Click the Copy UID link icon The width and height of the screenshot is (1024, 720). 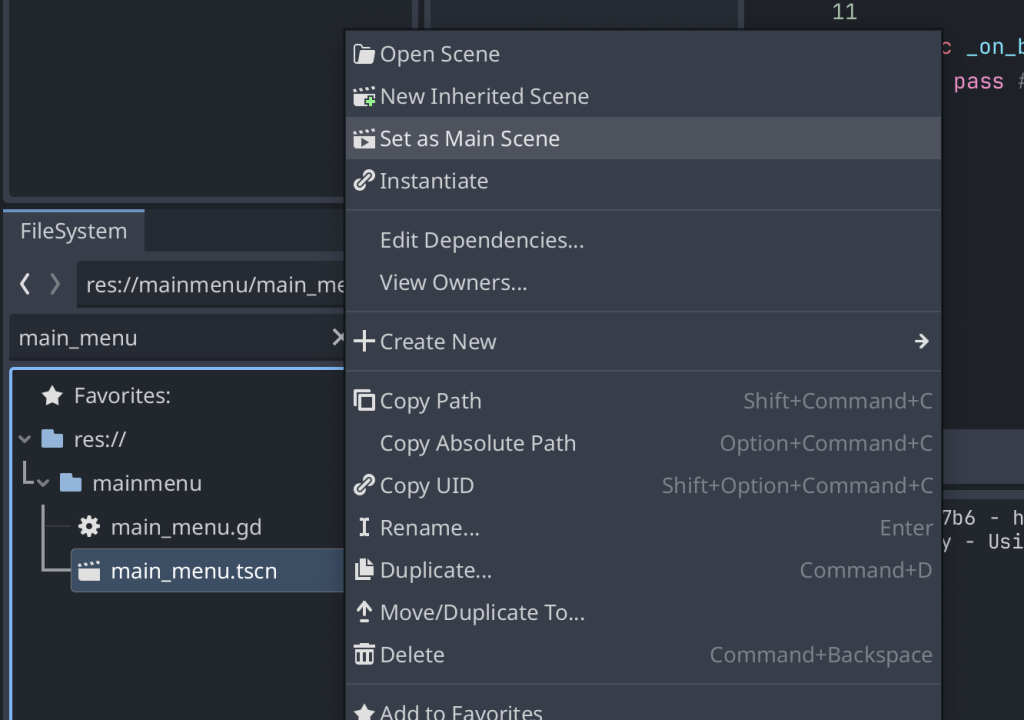pyautogui.click(x=364, y=486)
